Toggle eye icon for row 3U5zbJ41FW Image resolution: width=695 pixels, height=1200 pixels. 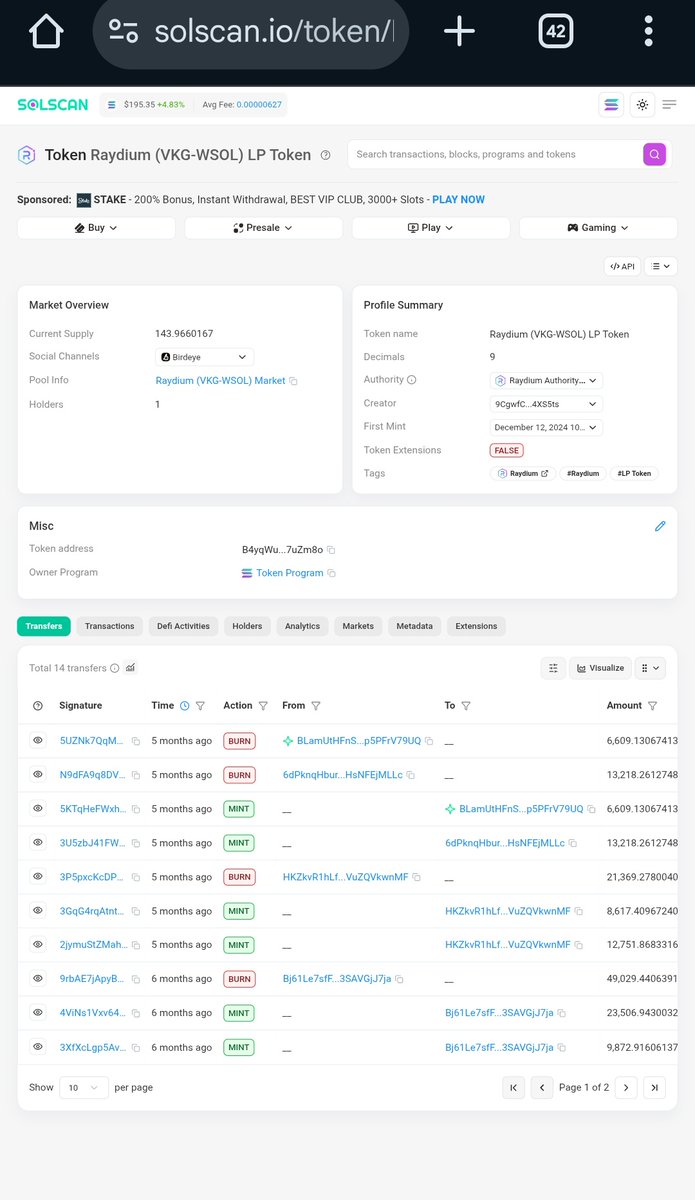click(x=38, y=843)
